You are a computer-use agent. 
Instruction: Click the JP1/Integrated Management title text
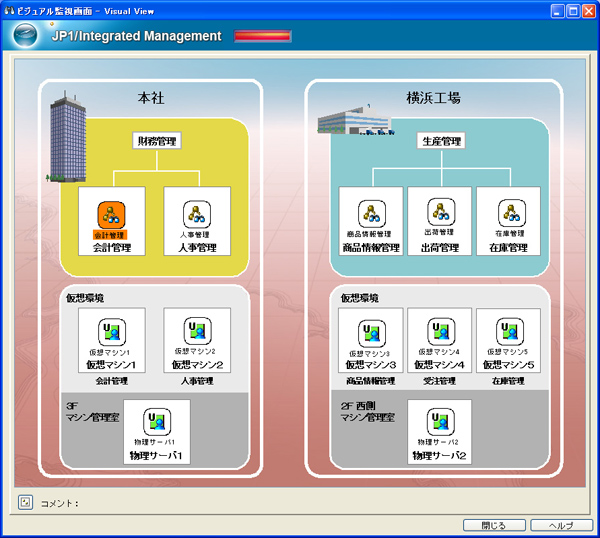tap(137, 36)
